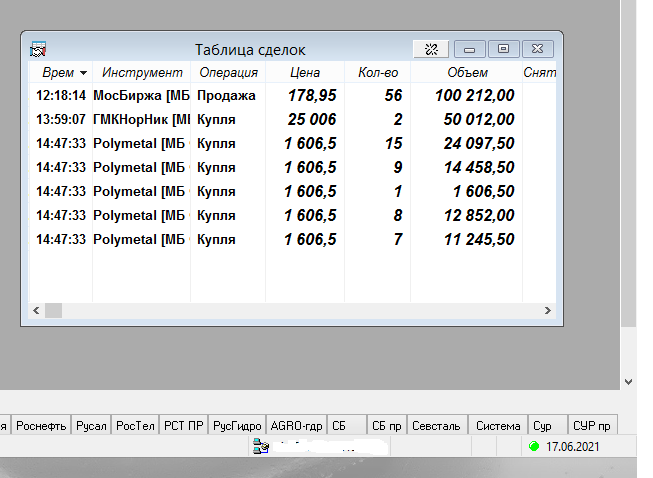This screenshot has height=478, width=653.
Task: Click the table's right scroll arrow
Action: click(548, 311)
